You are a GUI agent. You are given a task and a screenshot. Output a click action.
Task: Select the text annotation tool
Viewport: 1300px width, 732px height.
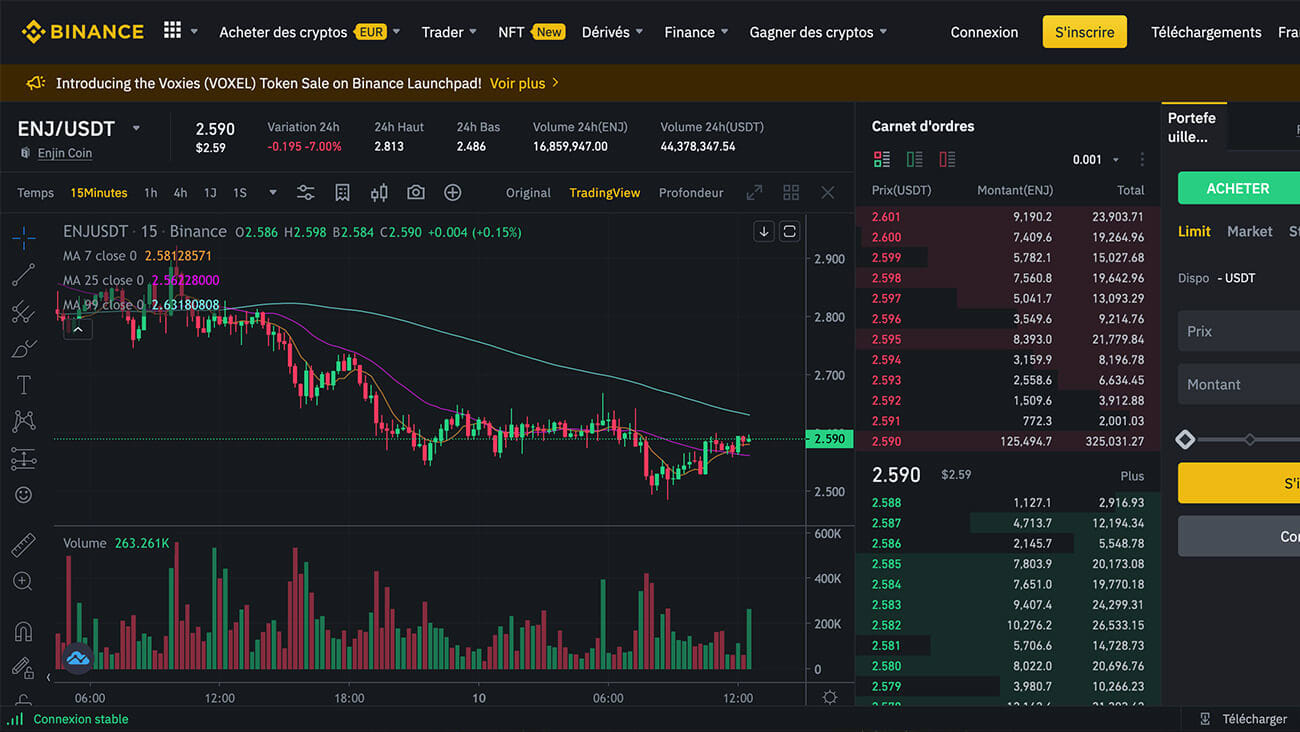[x=24, y=384]
